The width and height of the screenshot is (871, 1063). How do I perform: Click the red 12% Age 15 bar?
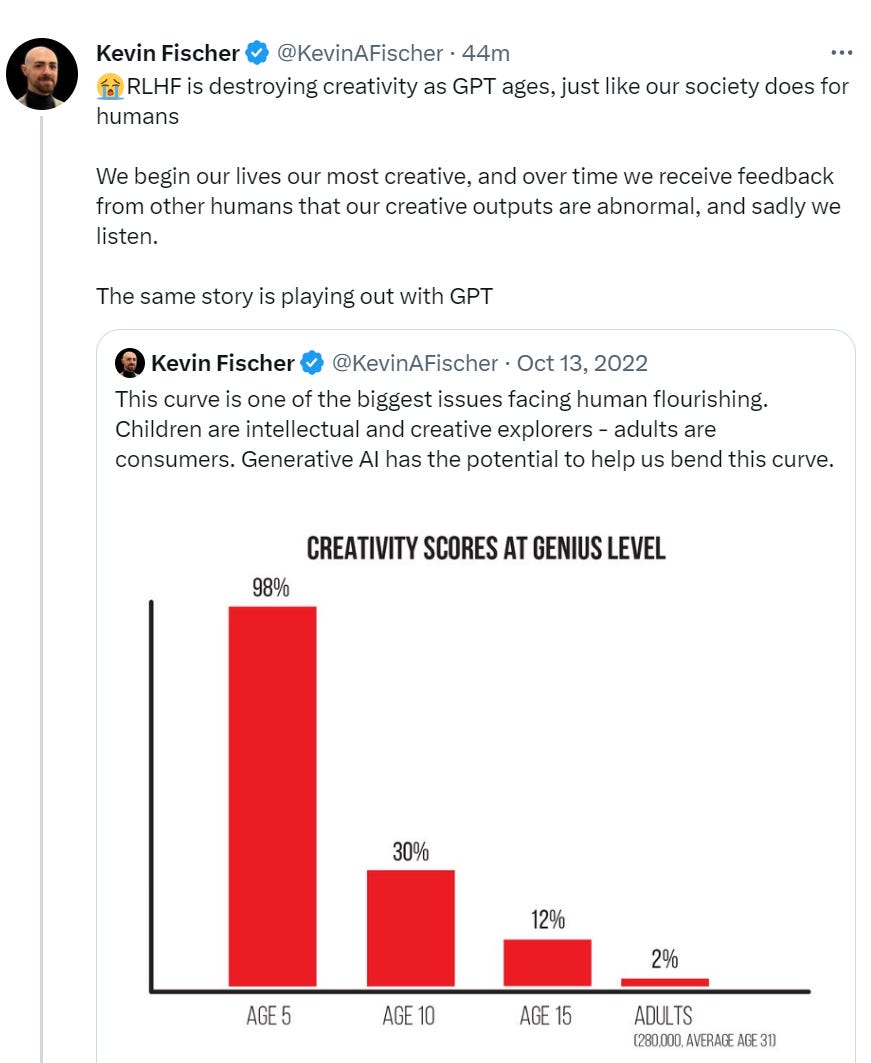547,962
